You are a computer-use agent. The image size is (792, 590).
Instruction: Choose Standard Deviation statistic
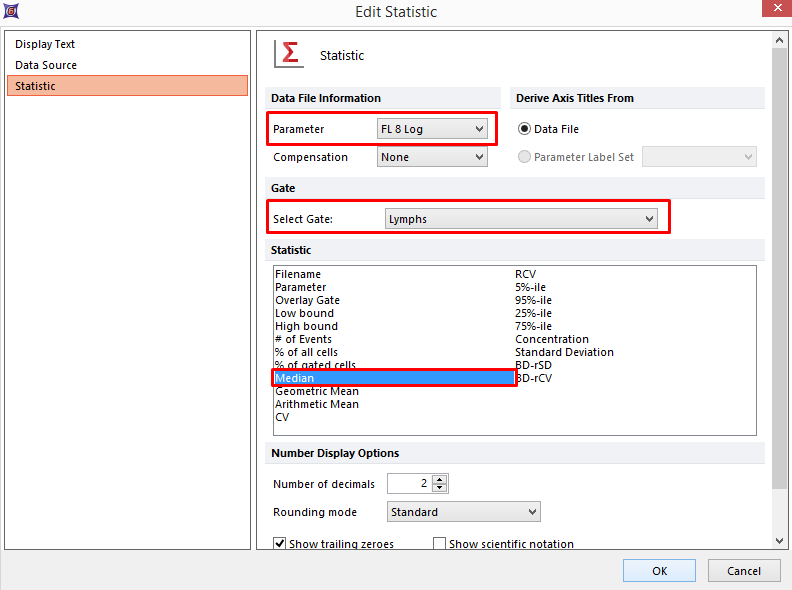coord(564,352)
